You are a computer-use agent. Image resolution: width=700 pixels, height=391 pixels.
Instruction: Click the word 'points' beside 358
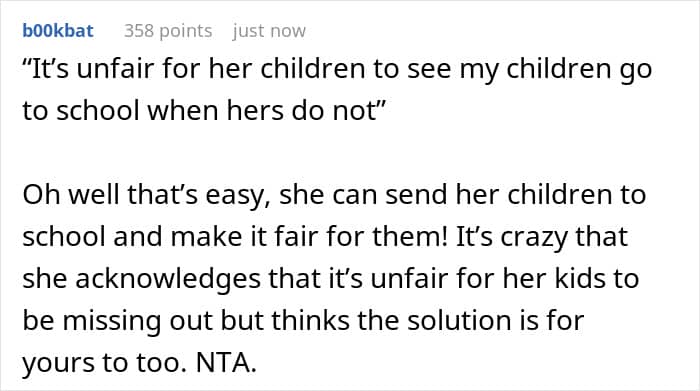coord(185,32)
